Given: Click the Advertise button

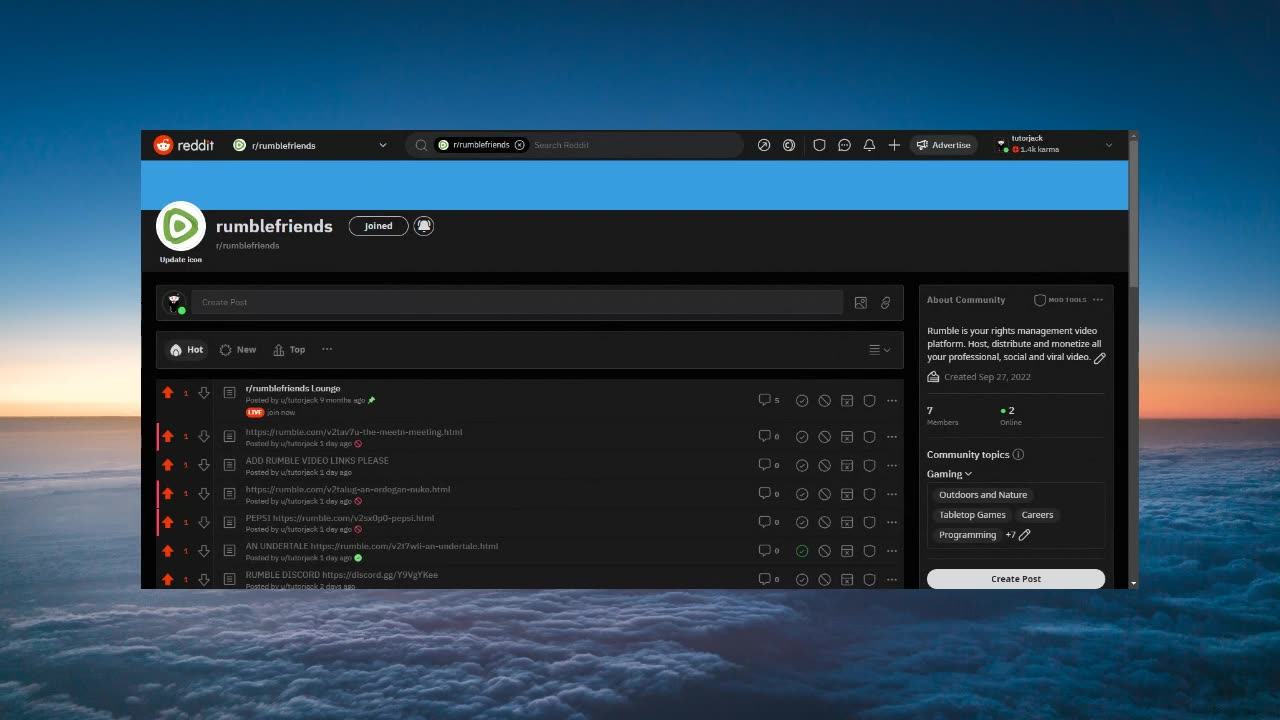Looking at the screenshot, I should tap(944, 145).
